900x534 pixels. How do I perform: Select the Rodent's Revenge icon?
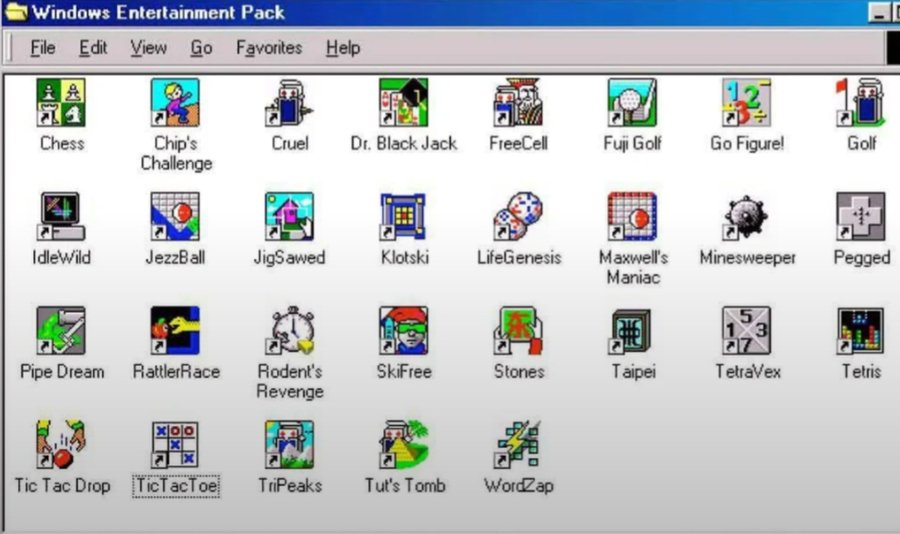tap(289, 331)
